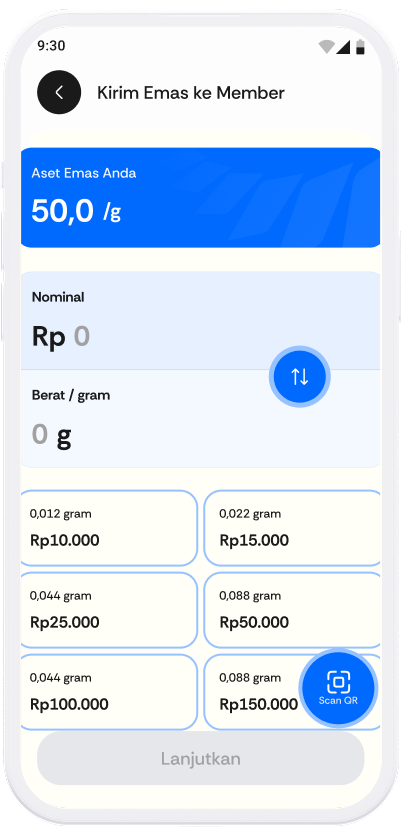Tap the Kirim Emas ke Member title
Screen dimensions: 403x838
[x=191, y=92]
